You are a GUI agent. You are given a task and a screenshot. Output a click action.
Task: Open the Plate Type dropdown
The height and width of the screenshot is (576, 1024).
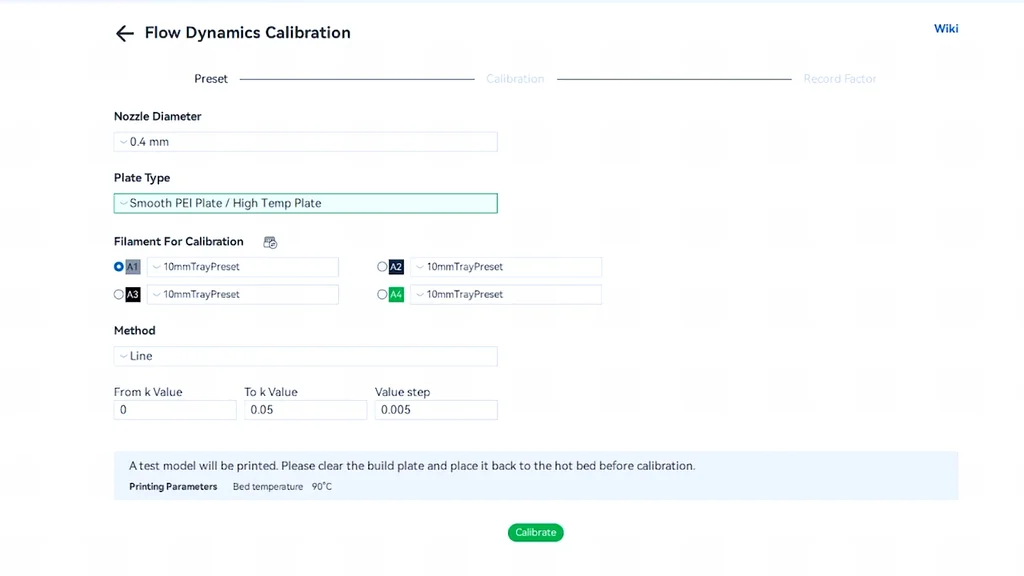coord(306,203)
